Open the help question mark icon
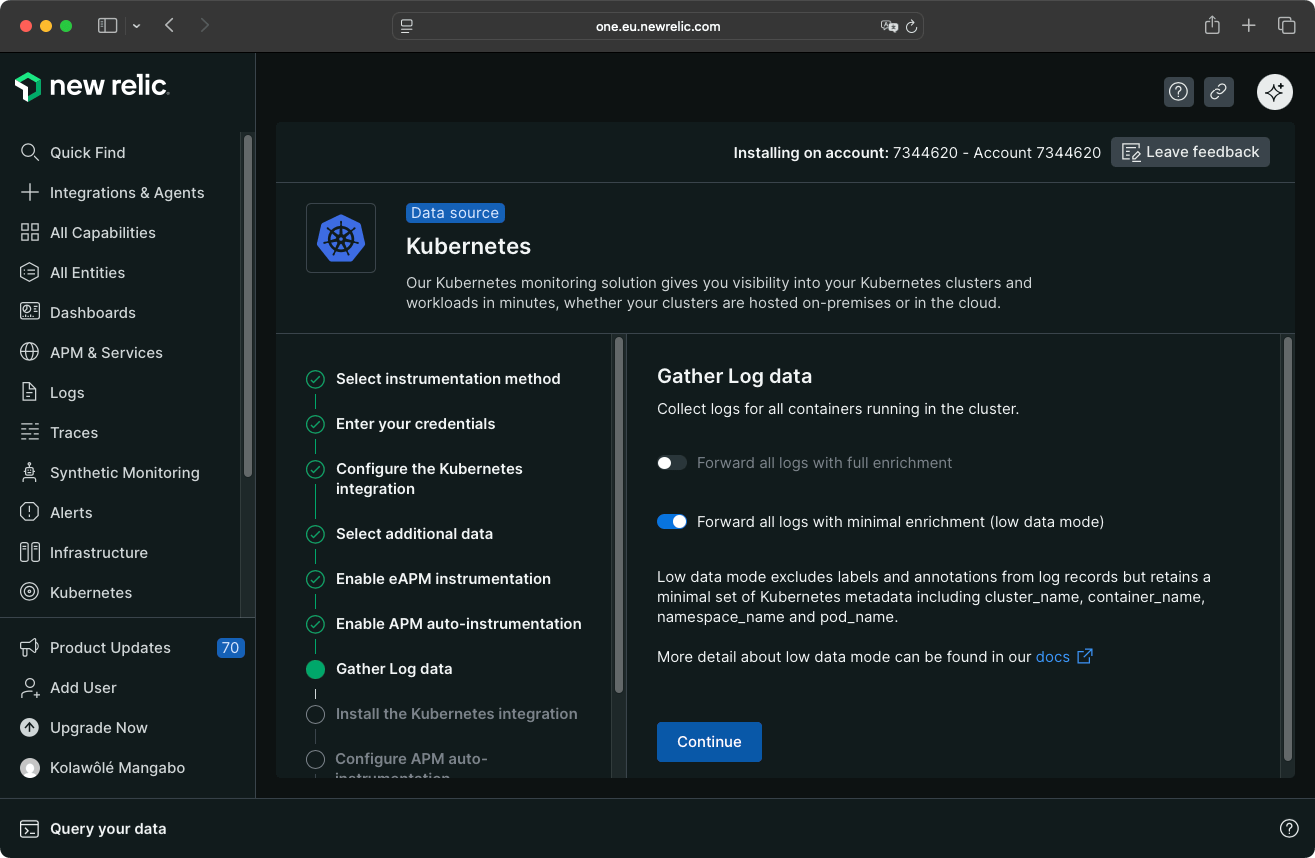1315x858 pixels. click(x=1178, y=91)
